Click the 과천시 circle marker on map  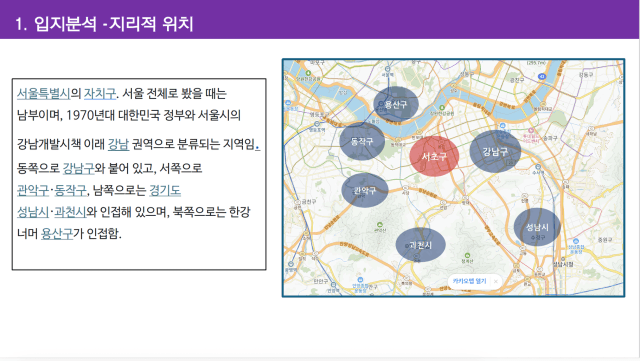point(420,245)
